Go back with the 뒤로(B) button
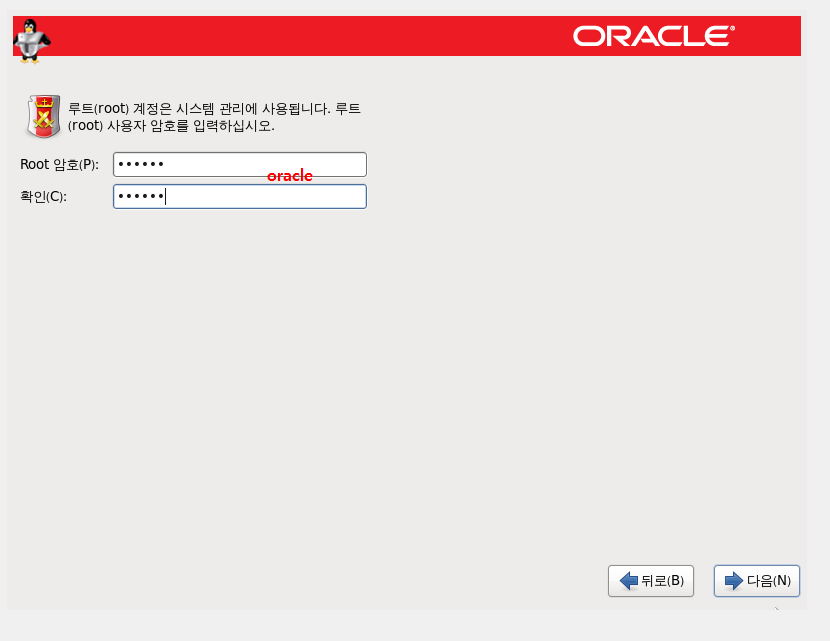Screen dimensions: 830x641 point(651,581)
